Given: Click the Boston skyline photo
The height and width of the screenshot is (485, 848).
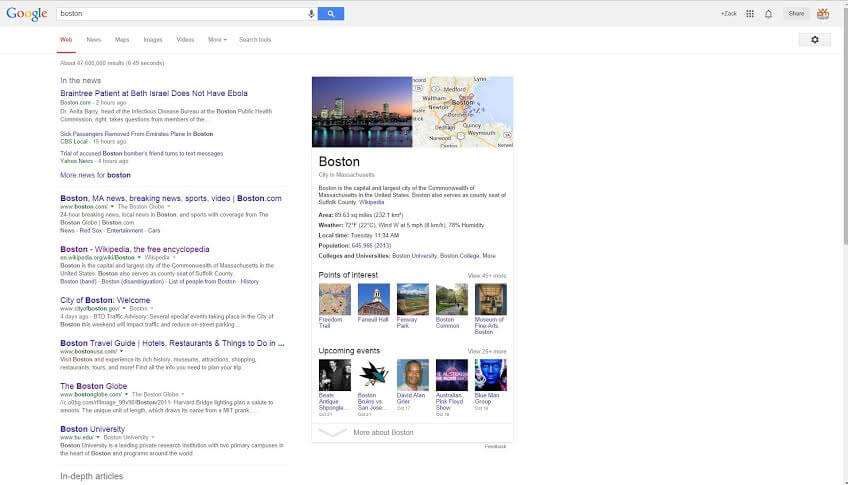Looking at the screenshot, I should pos(362,112).
